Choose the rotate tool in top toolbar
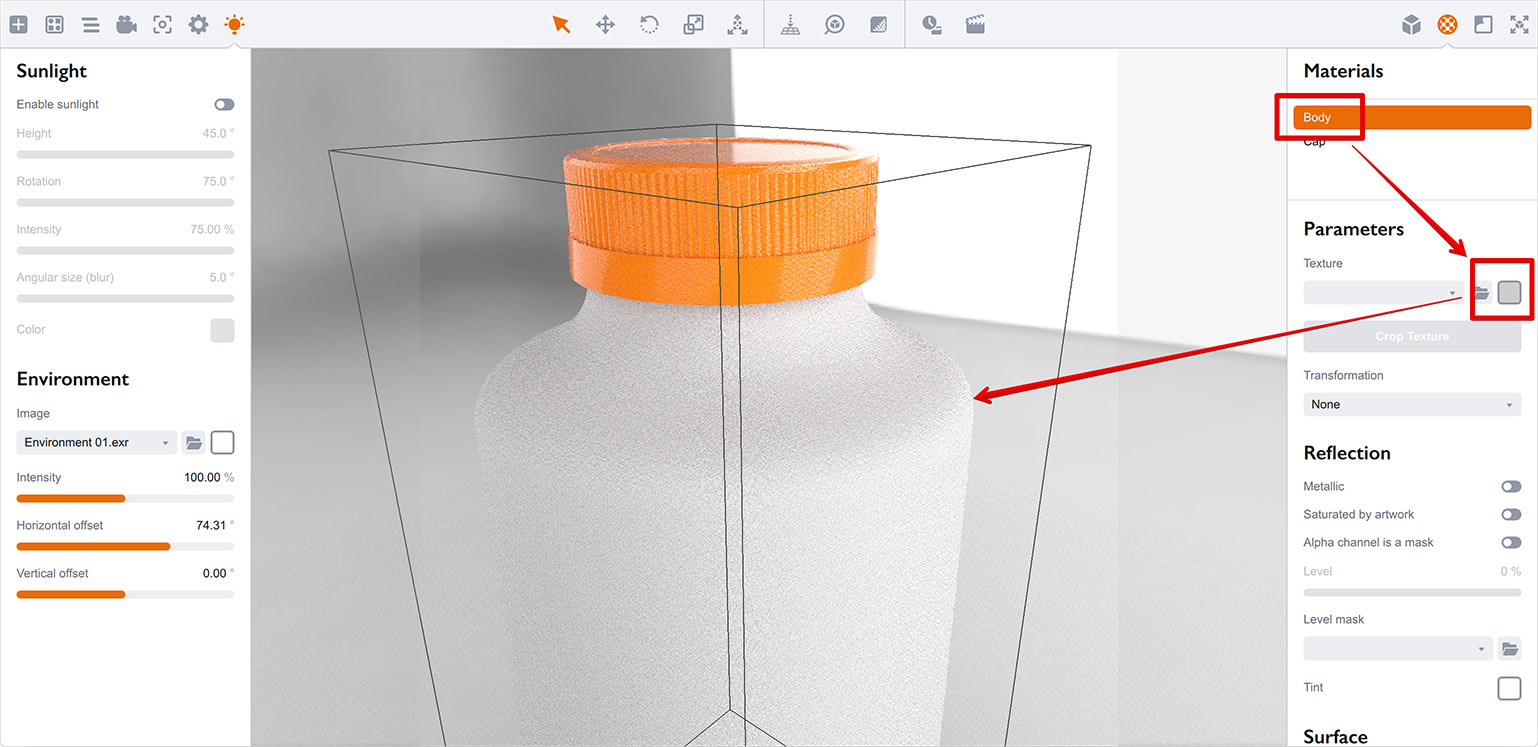Screen dimensions: 1538x747 coord(649,24)
